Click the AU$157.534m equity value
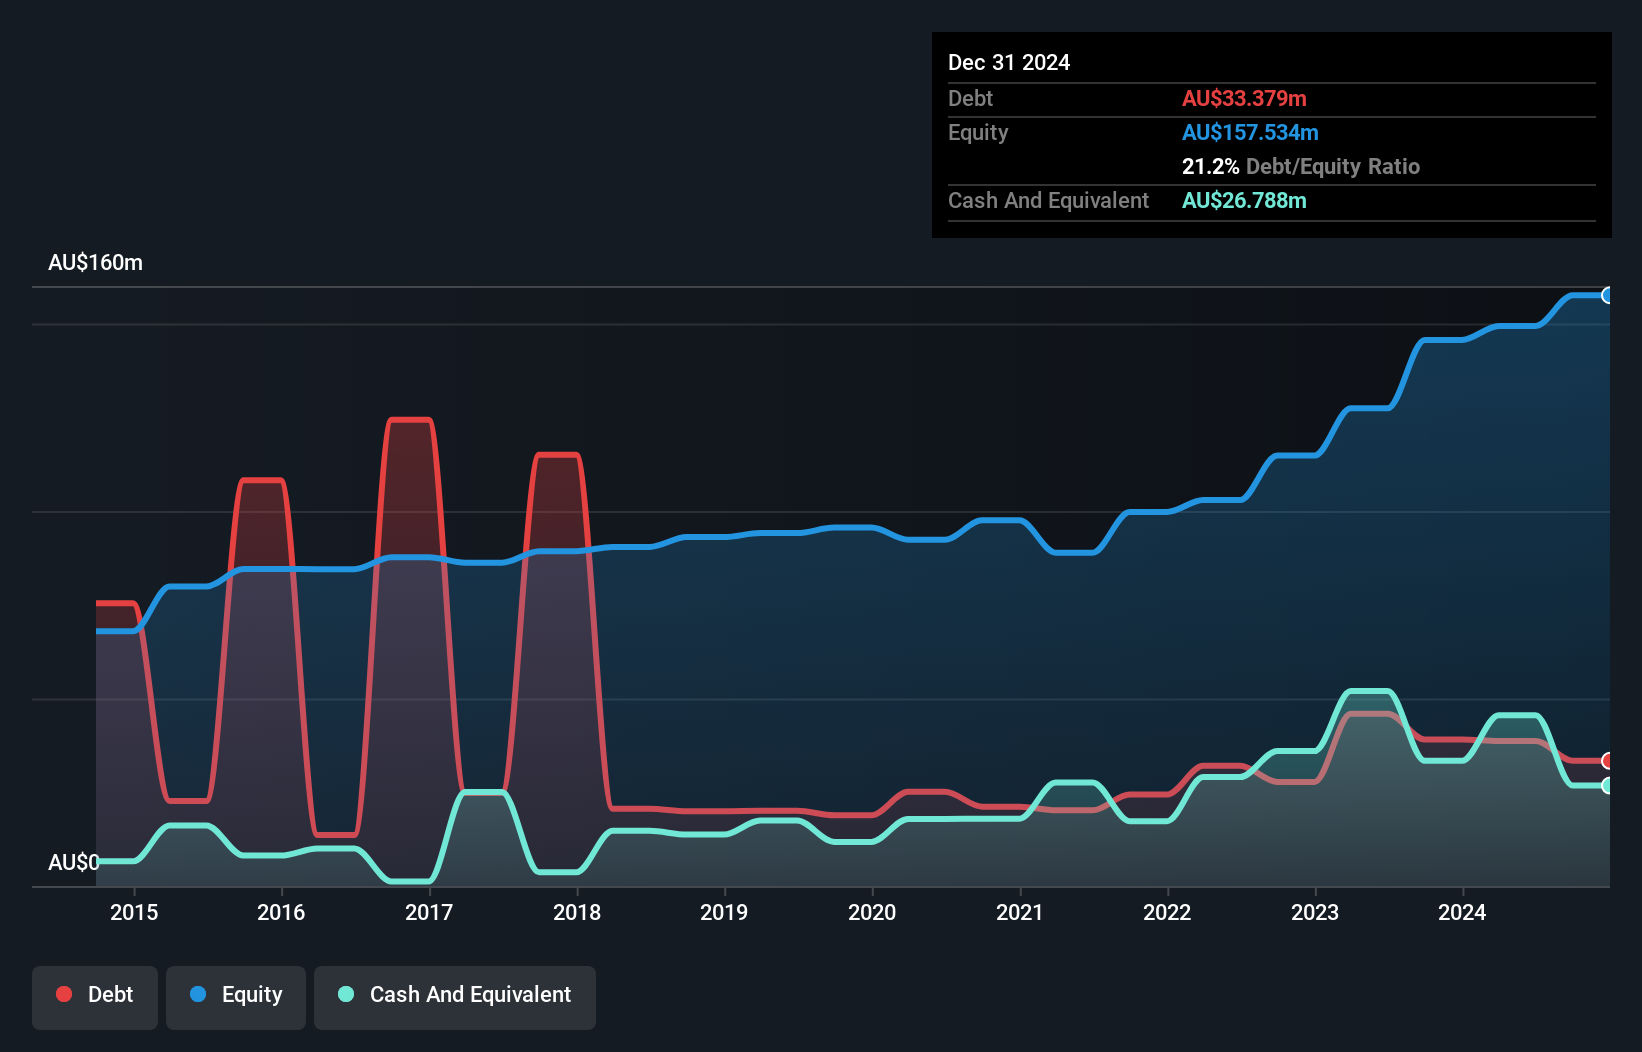This screenshot has height=1052, width=1642. (x=1250, y=132)
